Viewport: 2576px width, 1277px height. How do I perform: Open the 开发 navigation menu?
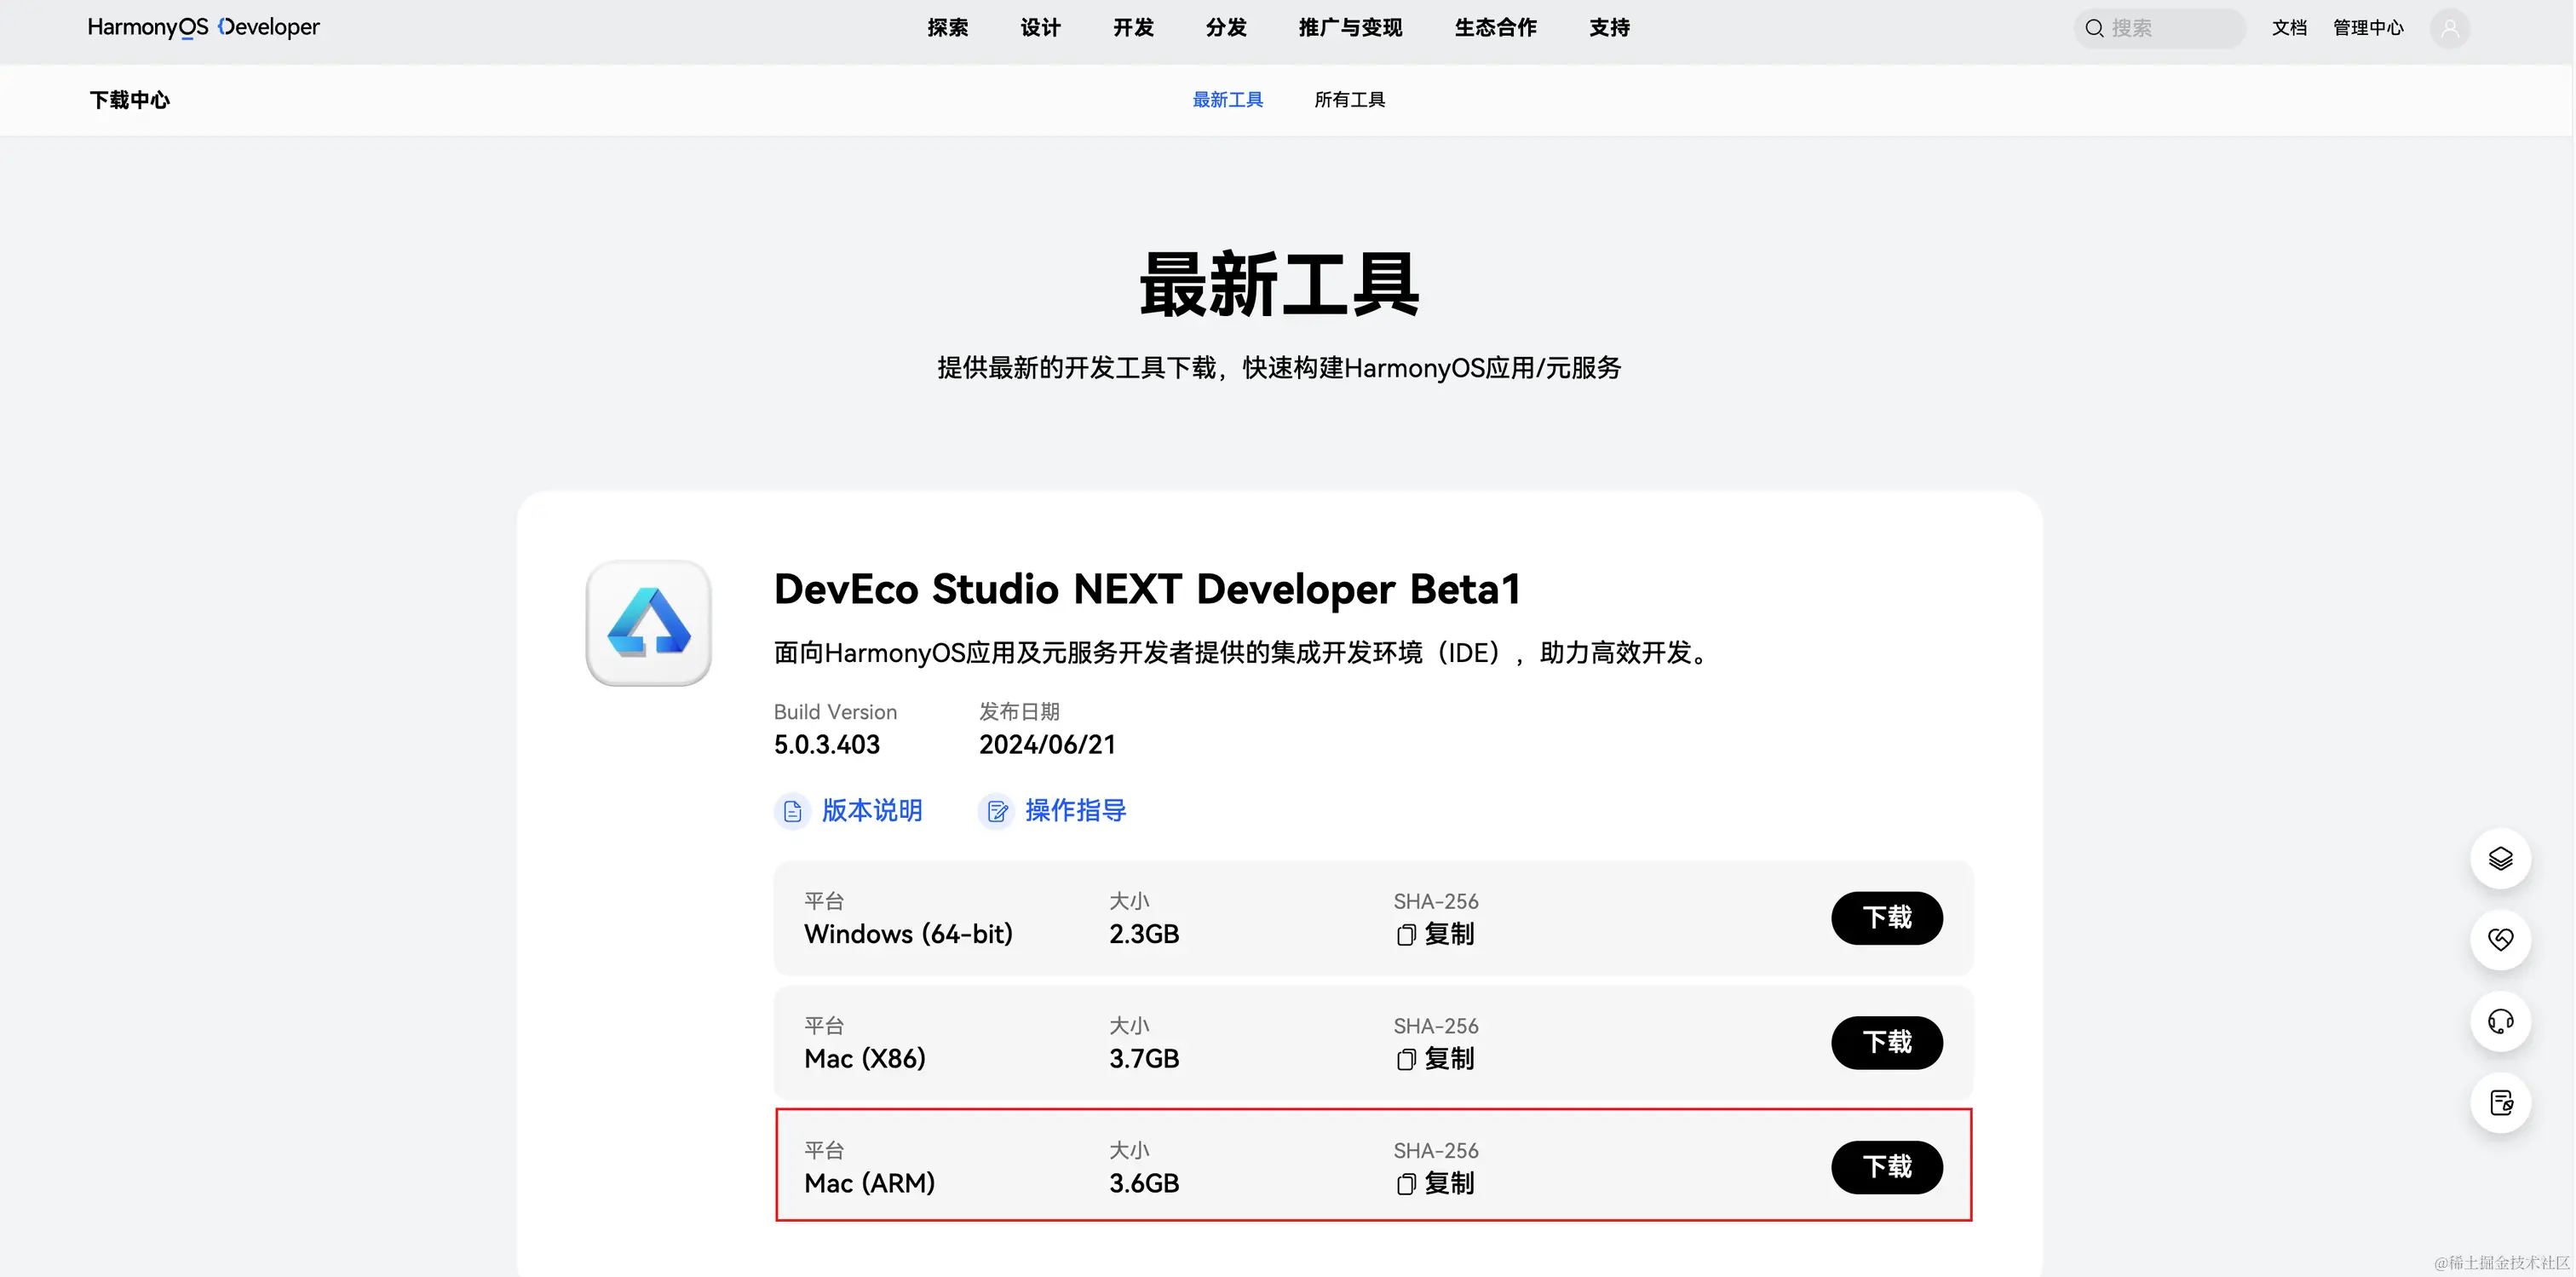tap(1133, 28)
